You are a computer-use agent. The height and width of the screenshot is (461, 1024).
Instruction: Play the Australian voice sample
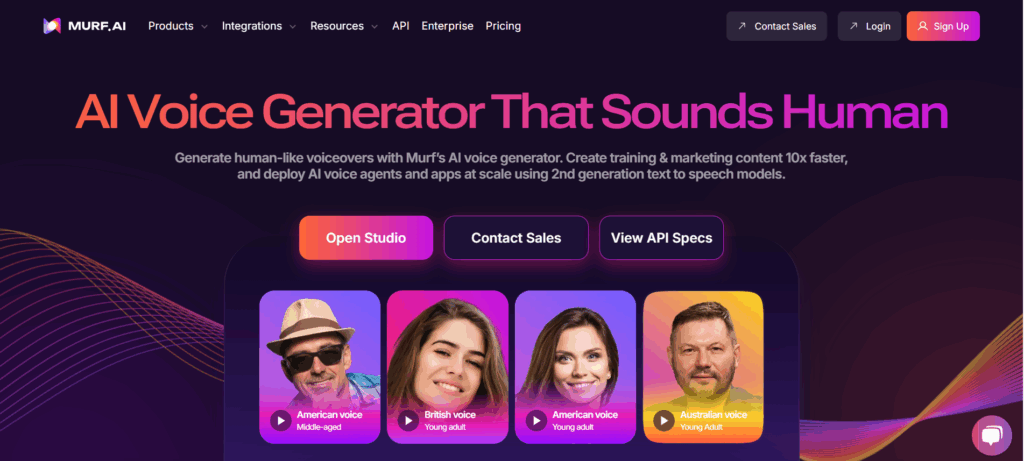pos(664,420)
